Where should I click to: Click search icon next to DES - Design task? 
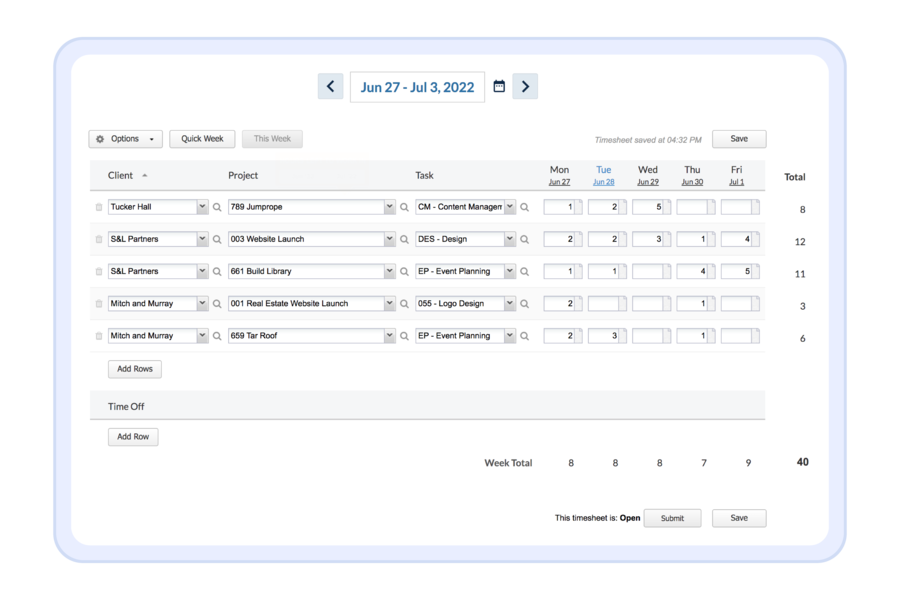click(524, 240)
